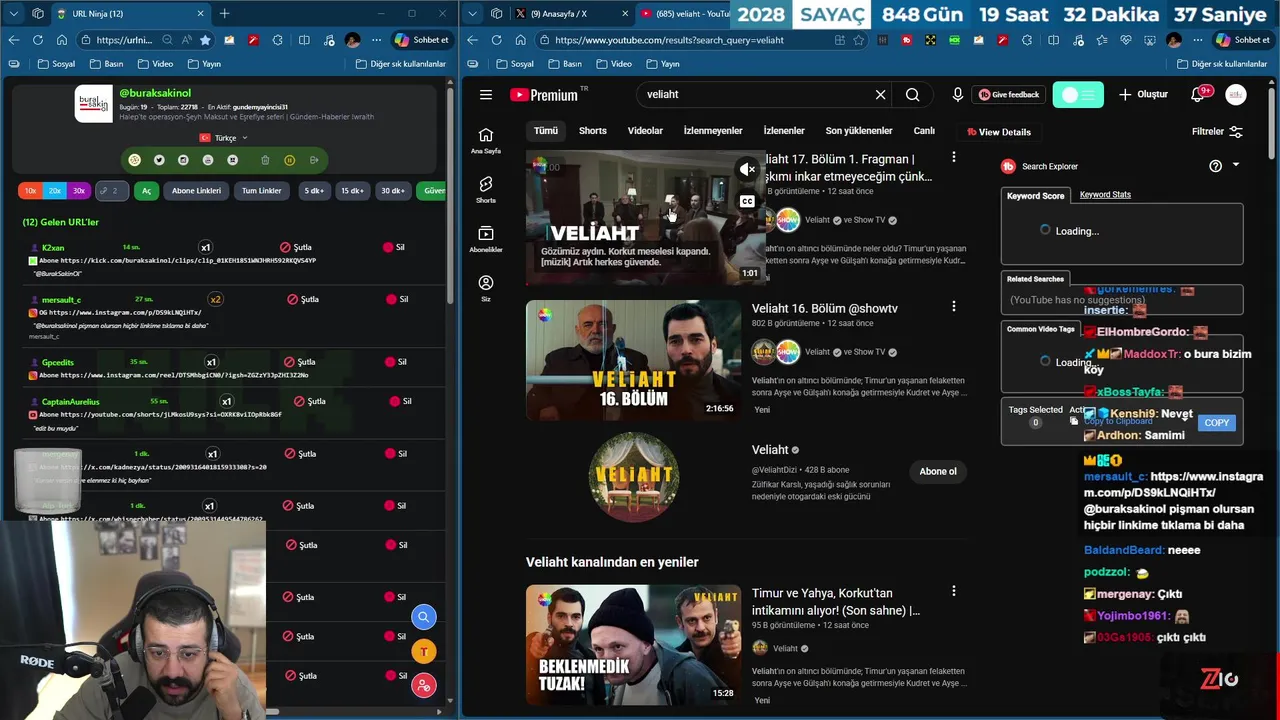1280x720 pixels.
Task: Click Abone Linkleri button in URL Ninja
Action: pyautogui.click(x=196, y=190)
